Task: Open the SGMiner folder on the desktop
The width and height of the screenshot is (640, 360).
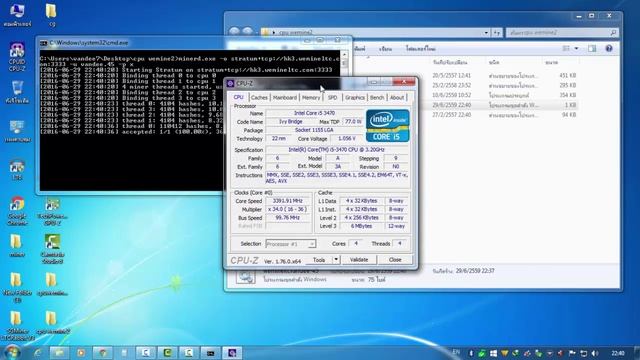Action: point(17,326)
